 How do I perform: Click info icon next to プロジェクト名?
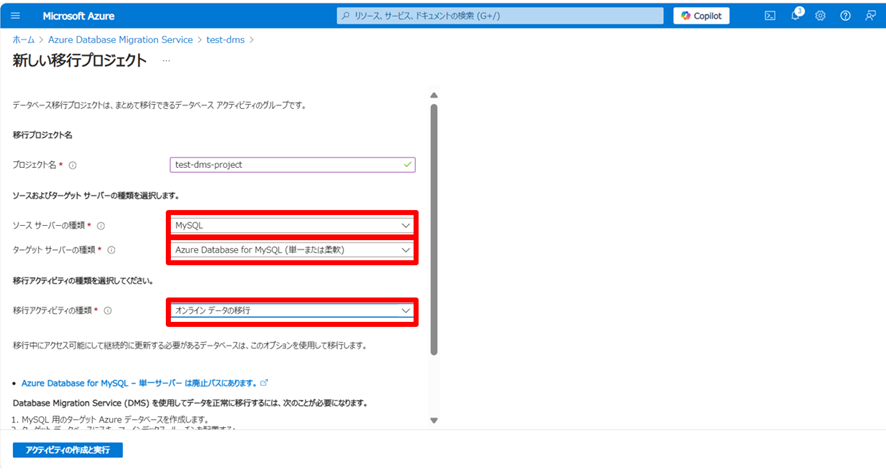click(73, 165)
